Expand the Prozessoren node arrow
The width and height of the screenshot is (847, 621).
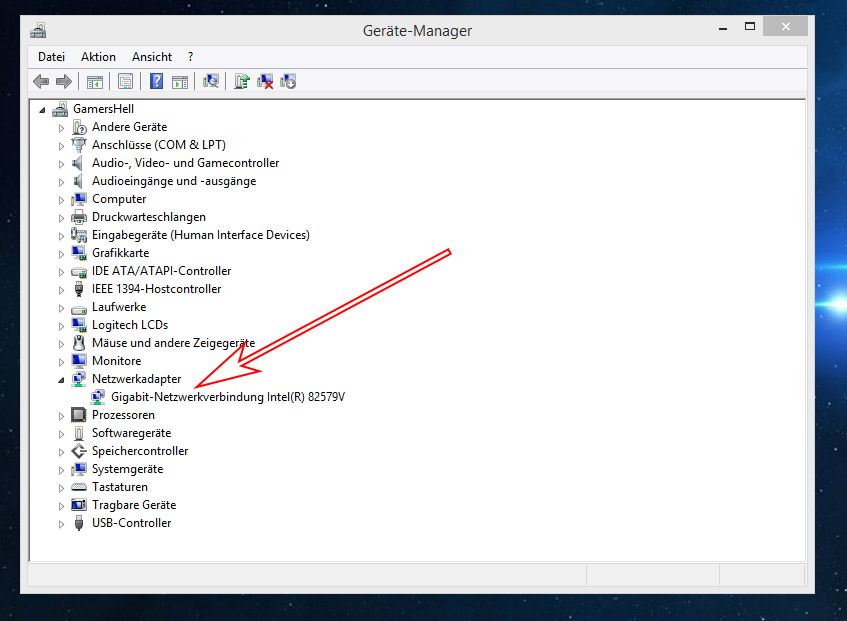[61, 416]
